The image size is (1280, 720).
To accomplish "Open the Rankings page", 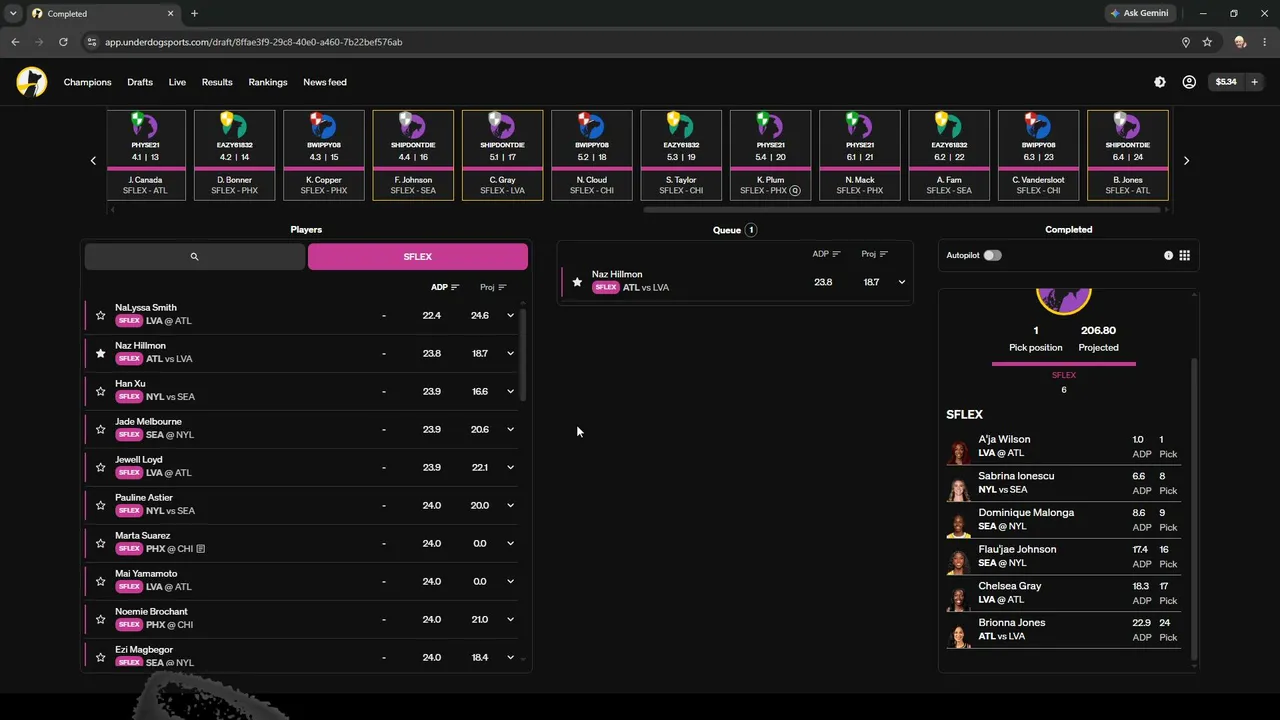I will 268,82.
